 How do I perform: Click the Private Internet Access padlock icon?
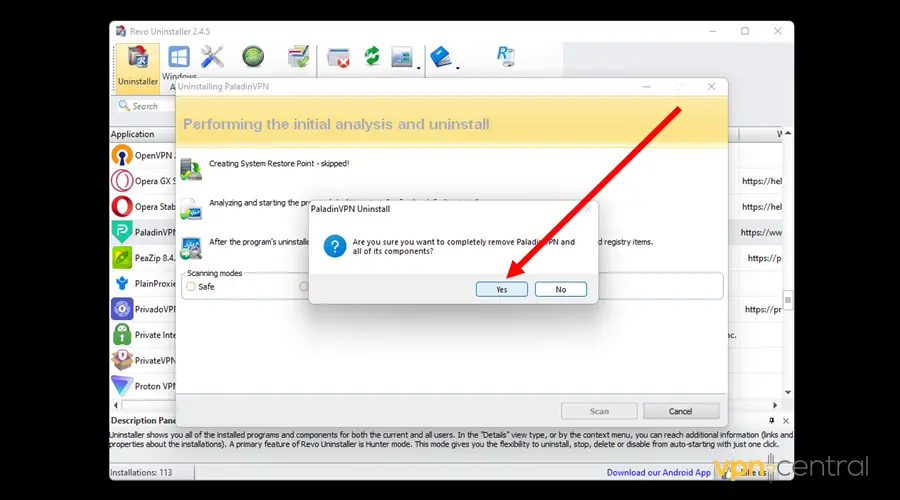click(122, 335)
